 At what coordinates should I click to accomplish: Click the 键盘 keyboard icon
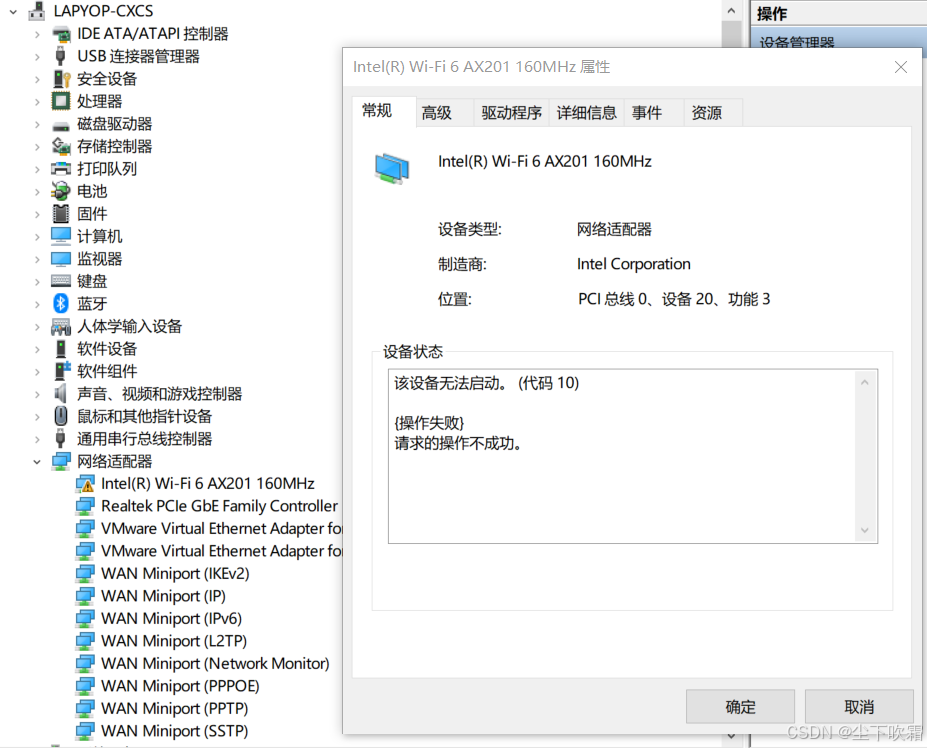click(x=61, y=280)
